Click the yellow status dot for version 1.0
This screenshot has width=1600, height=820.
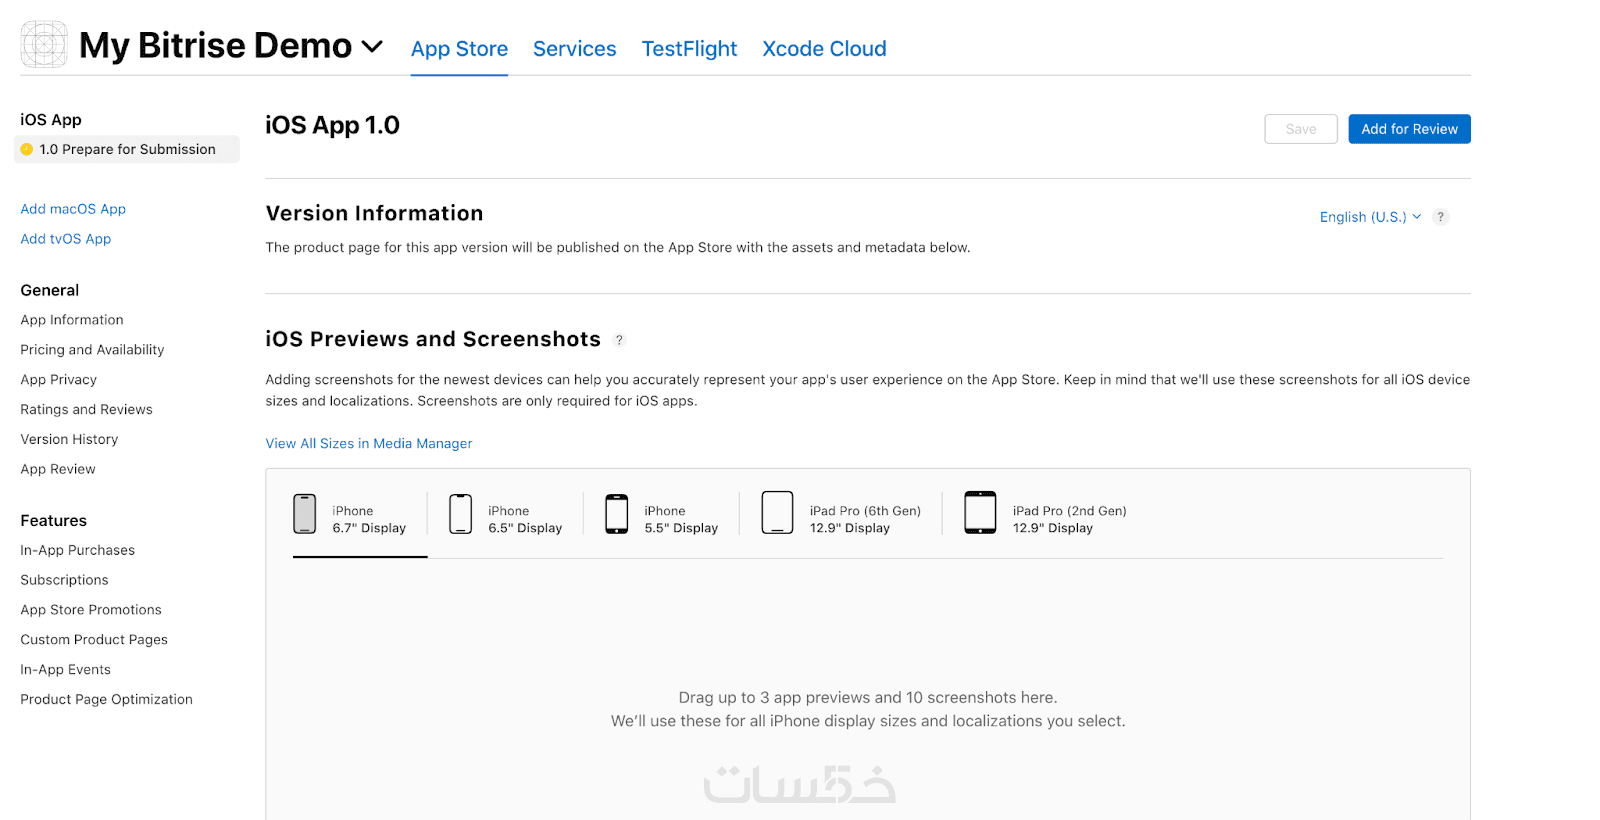(27, 150)
